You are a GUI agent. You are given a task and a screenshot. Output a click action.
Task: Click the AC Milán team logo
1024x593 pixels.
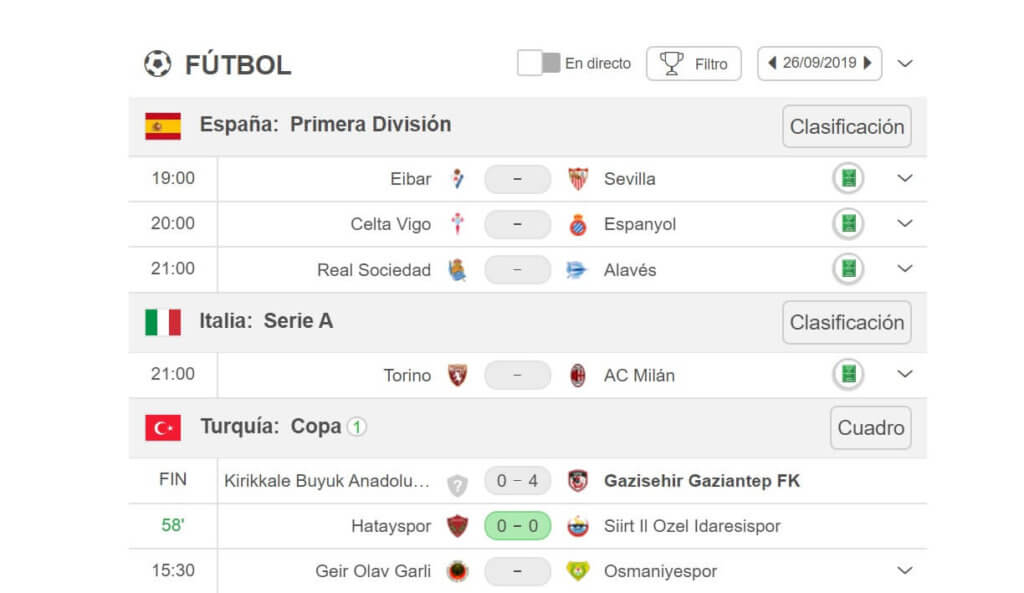577,376
